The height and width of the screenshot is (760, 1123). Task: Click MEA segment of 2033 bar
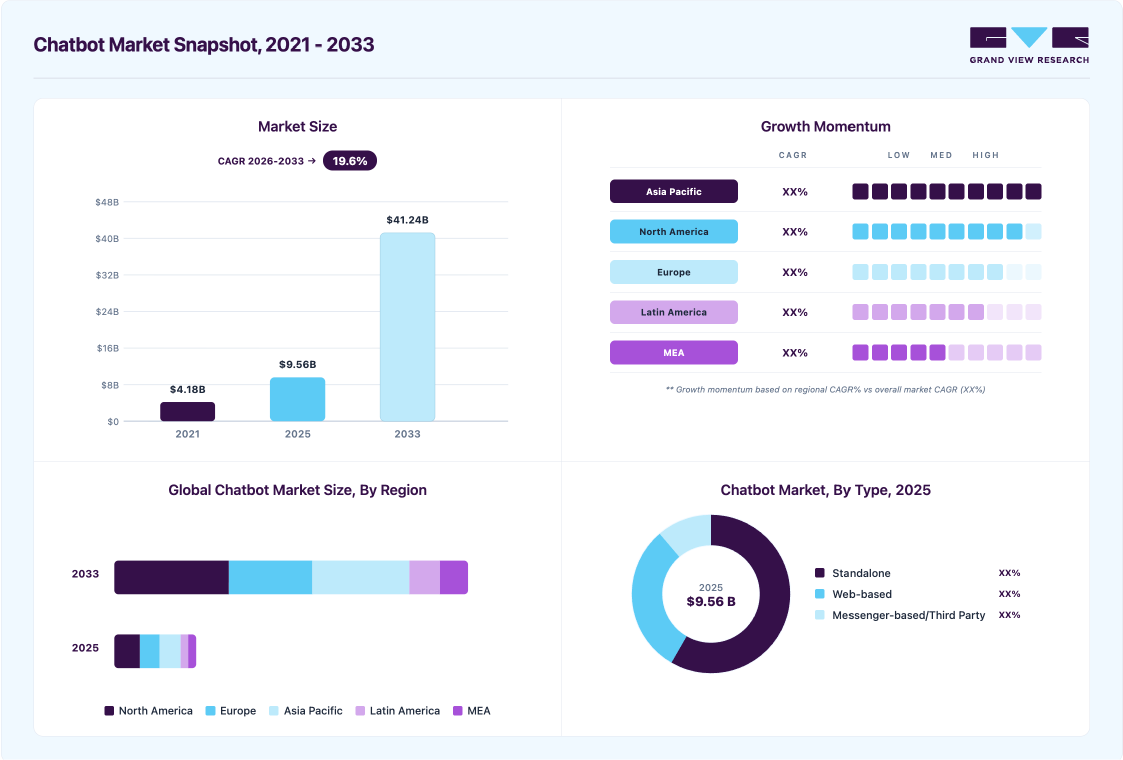point(453,577)
